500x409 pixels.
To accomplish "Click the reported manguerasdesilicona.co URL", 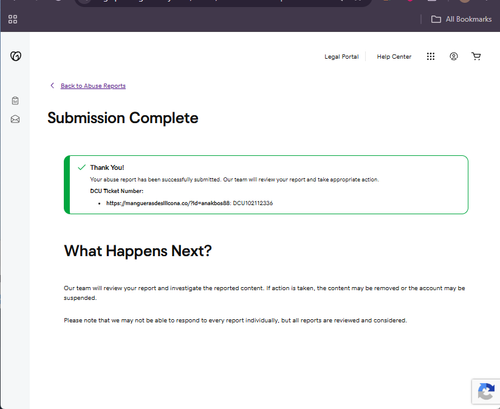I will pyautogui.click(x=168, y=203).
